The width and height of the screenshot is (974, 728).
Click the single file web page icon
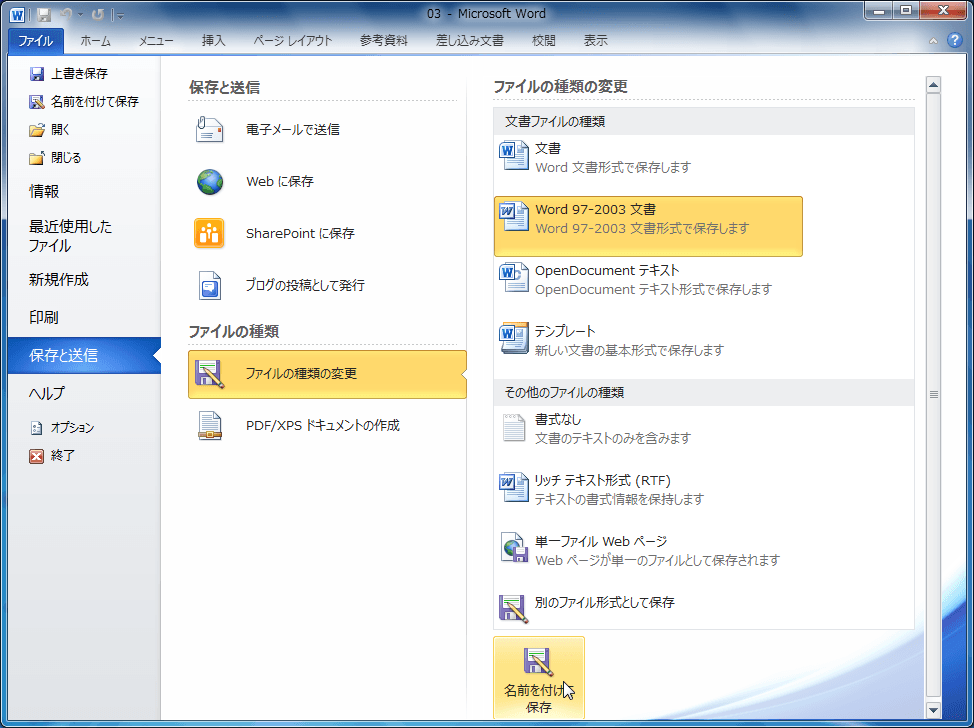point(515,548)
